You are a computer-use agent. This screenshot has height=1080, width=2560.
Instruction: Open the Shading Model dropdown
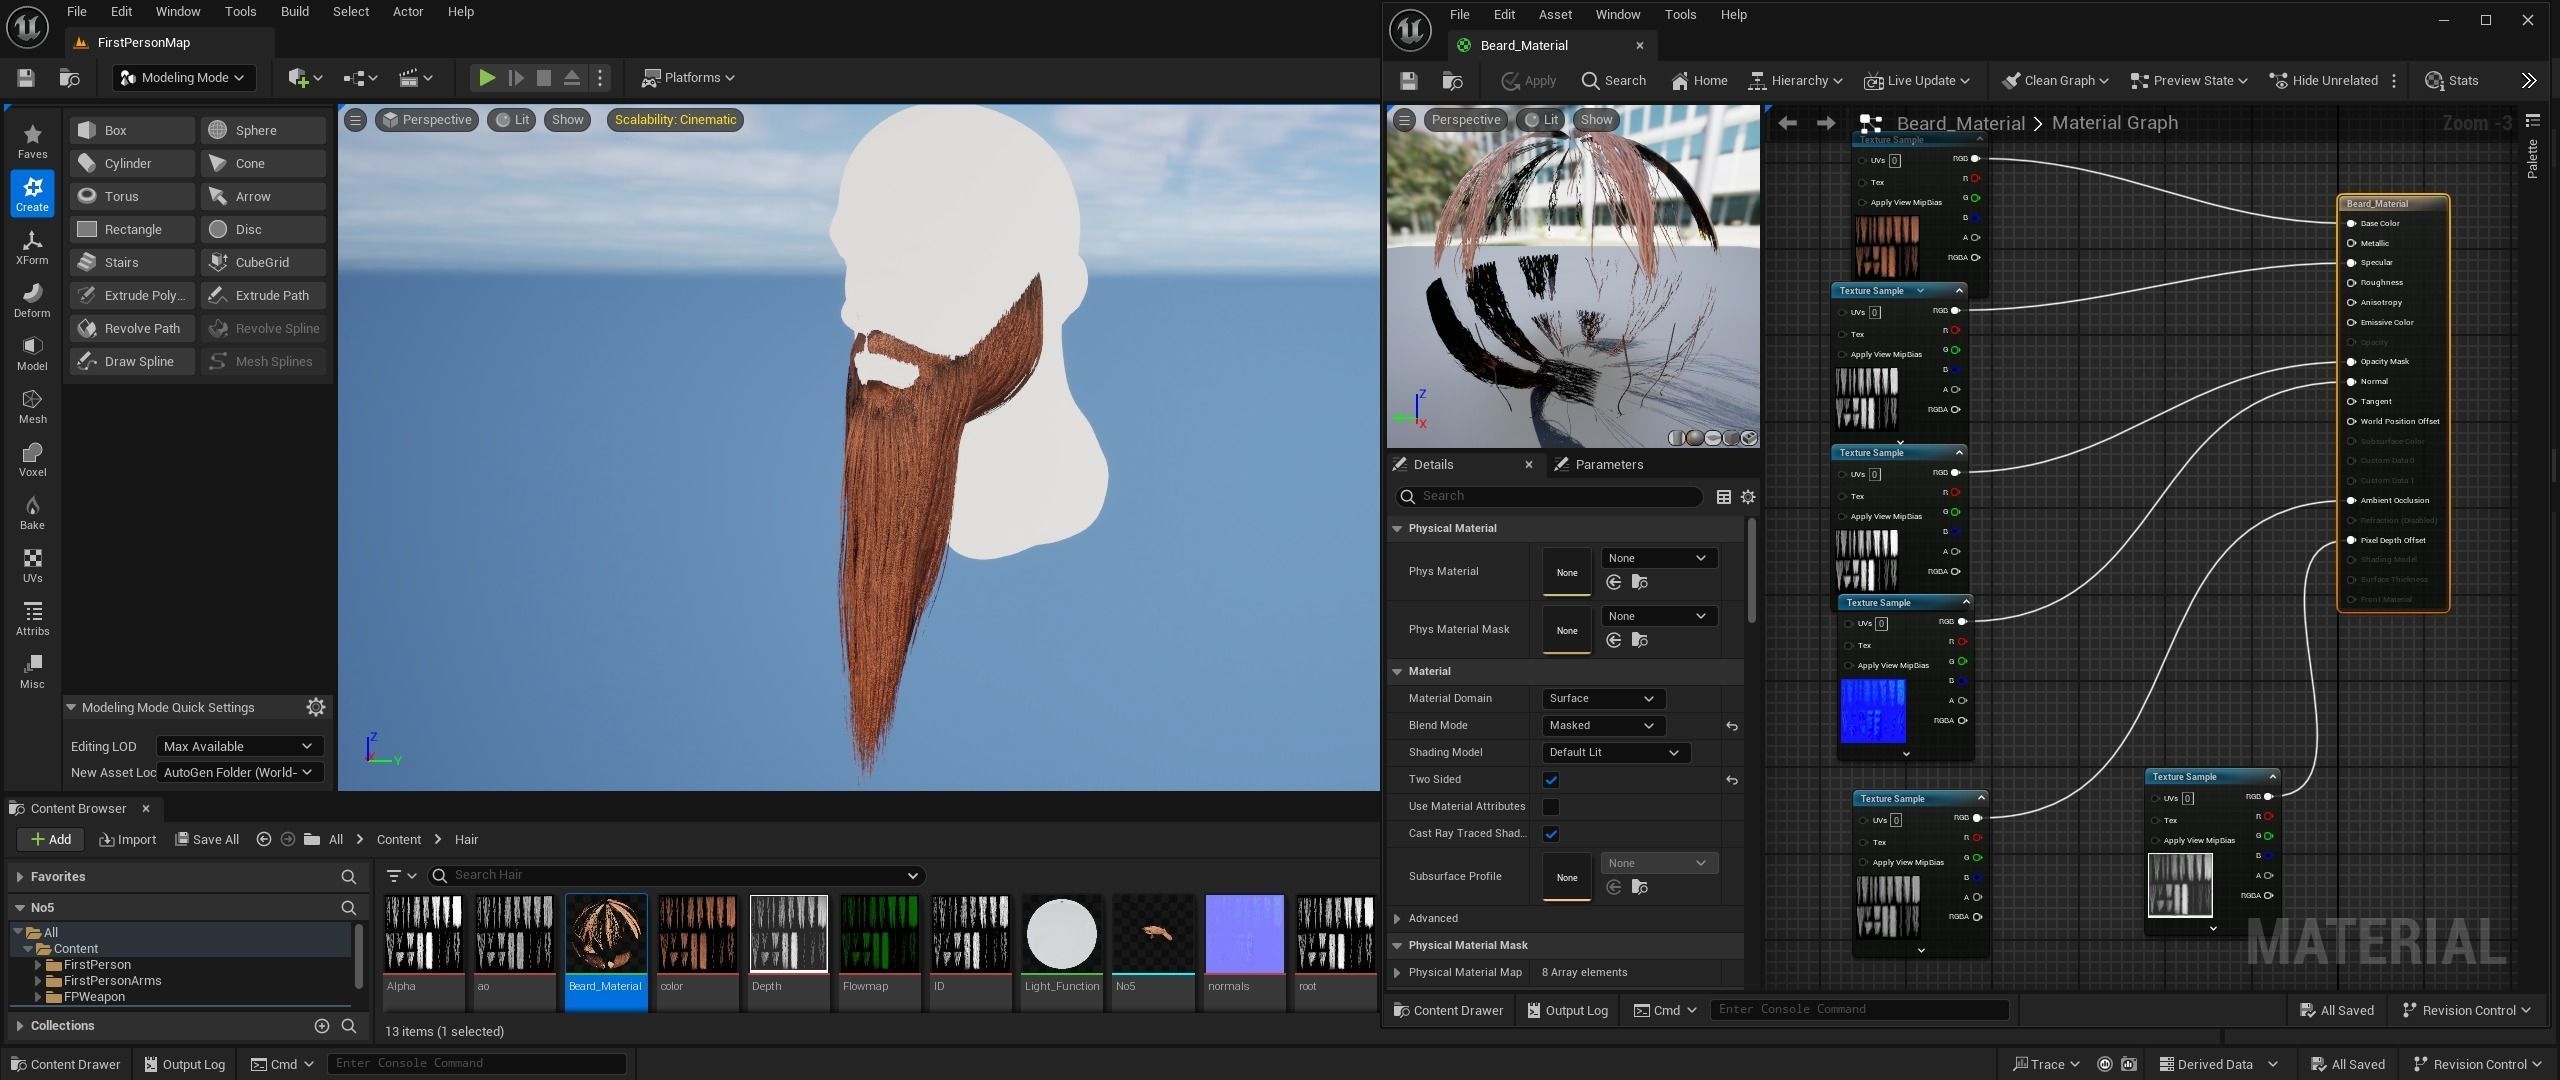(1616, 753)
